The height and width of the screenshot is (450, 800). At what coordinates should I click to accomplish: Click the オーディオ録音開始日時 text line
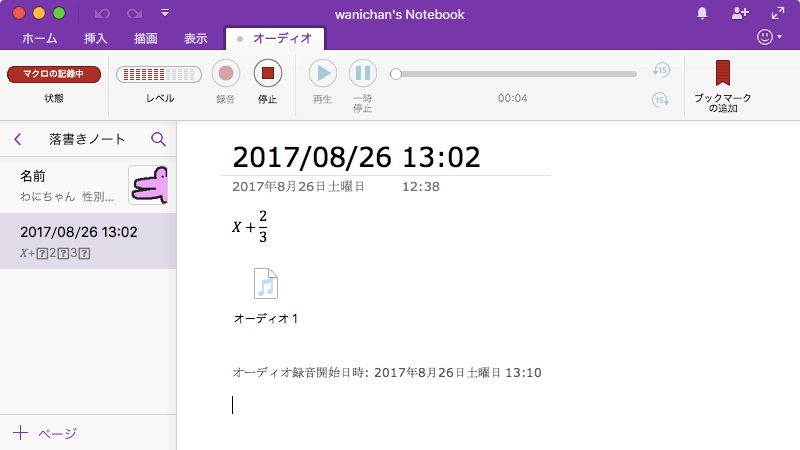(387, 372)
